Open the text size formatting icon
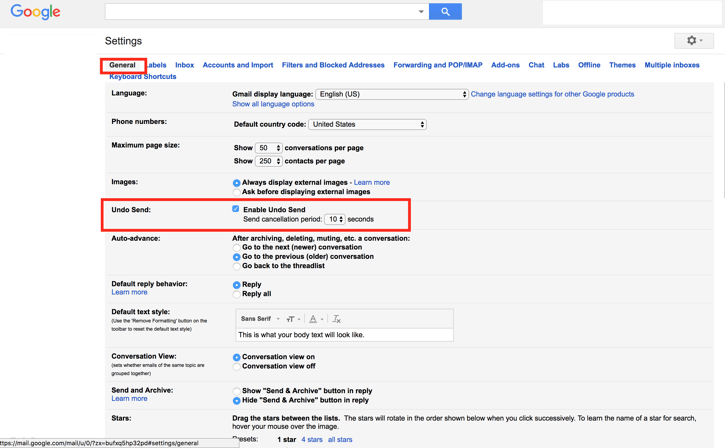 pyautogui.click(x=293, y=319)
